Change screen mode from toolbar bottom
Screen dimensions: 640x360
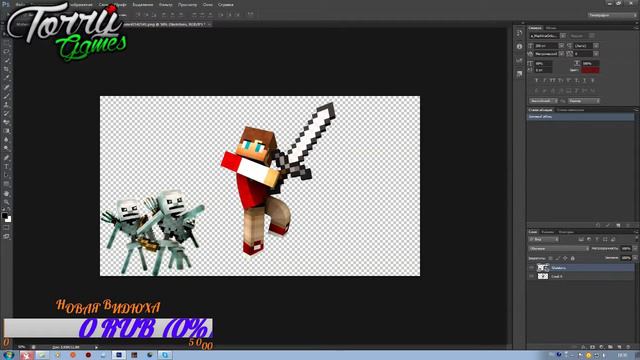coord(7,236)
